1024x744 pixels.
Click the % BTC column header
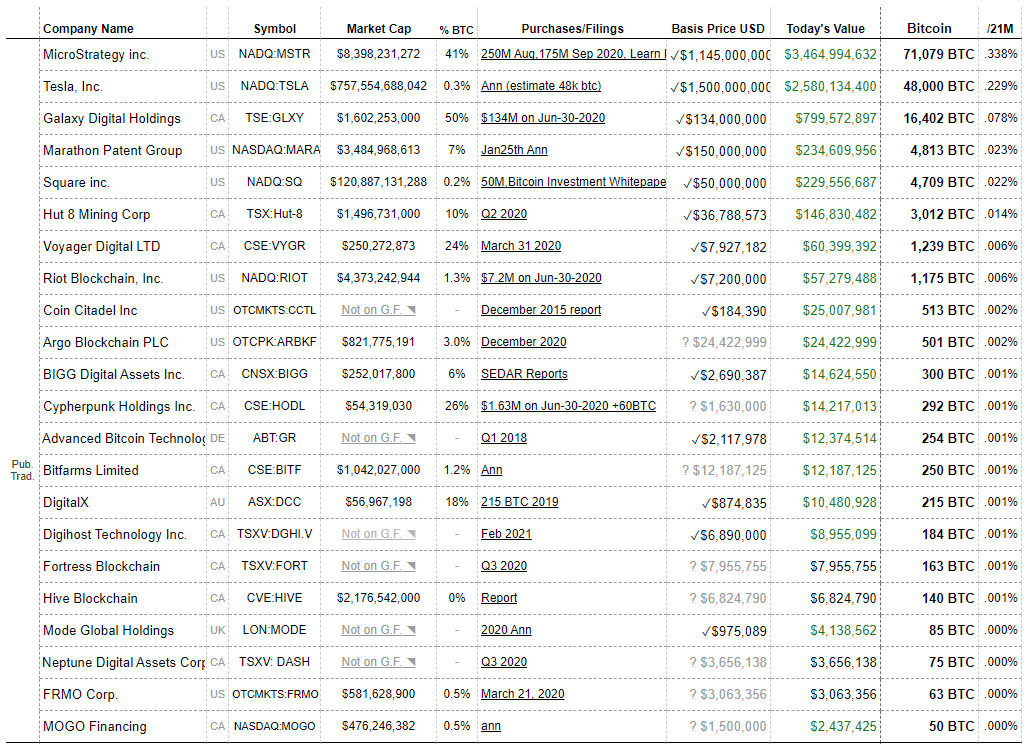(456, 29)
